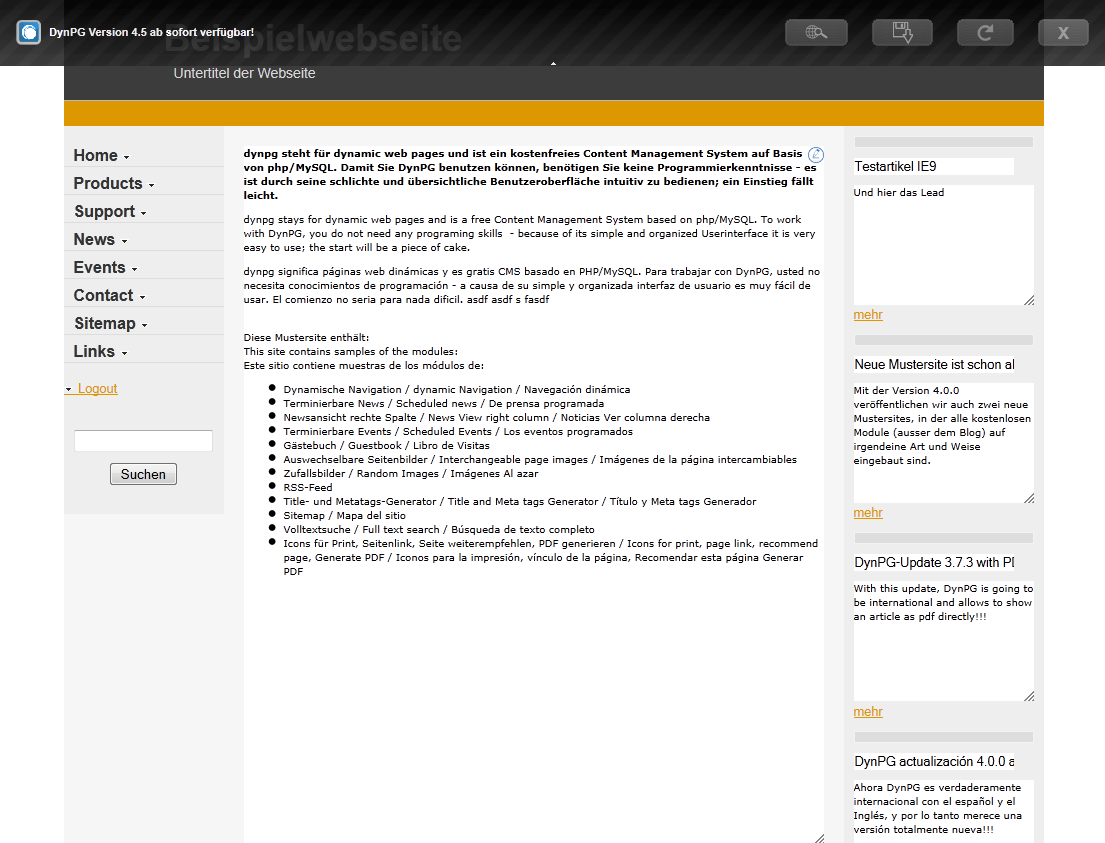1105x843 pixels.
Task: Open the Sitemap menu item
Action: (104, 323)
